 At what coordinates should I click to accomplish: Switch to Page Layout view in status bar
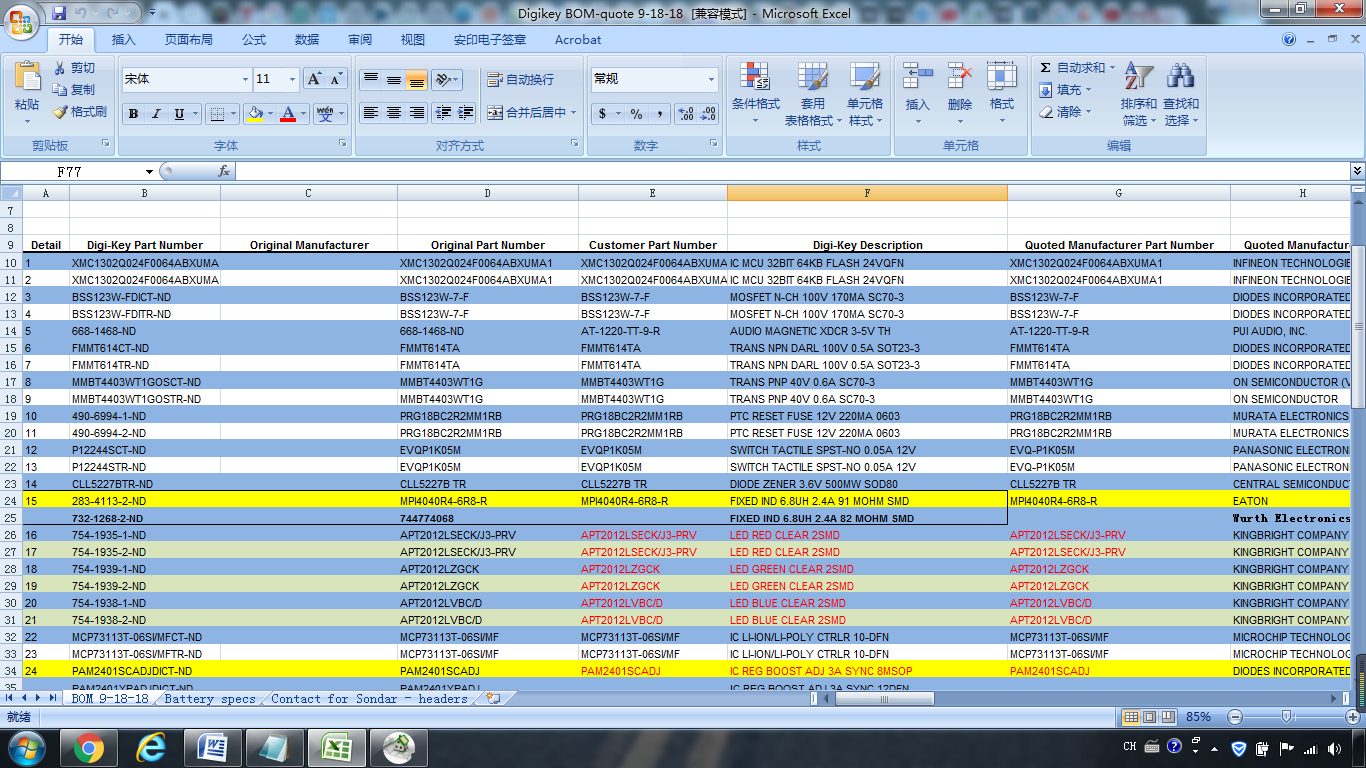point(1150,717)
